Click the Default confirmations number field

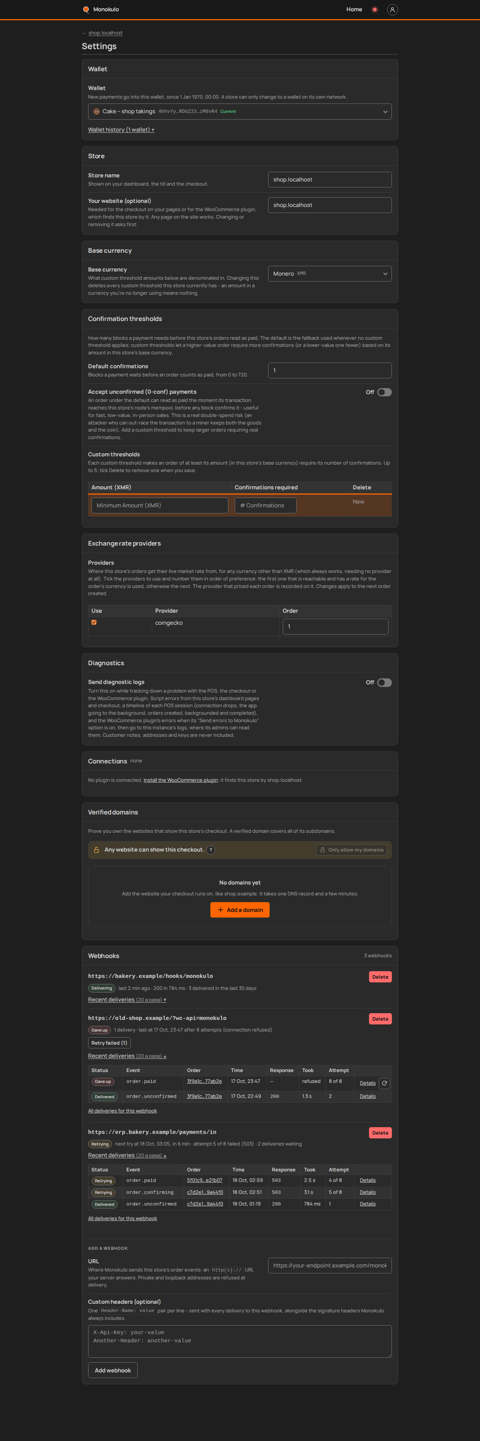pyautogui.click(x=330, y=370)
